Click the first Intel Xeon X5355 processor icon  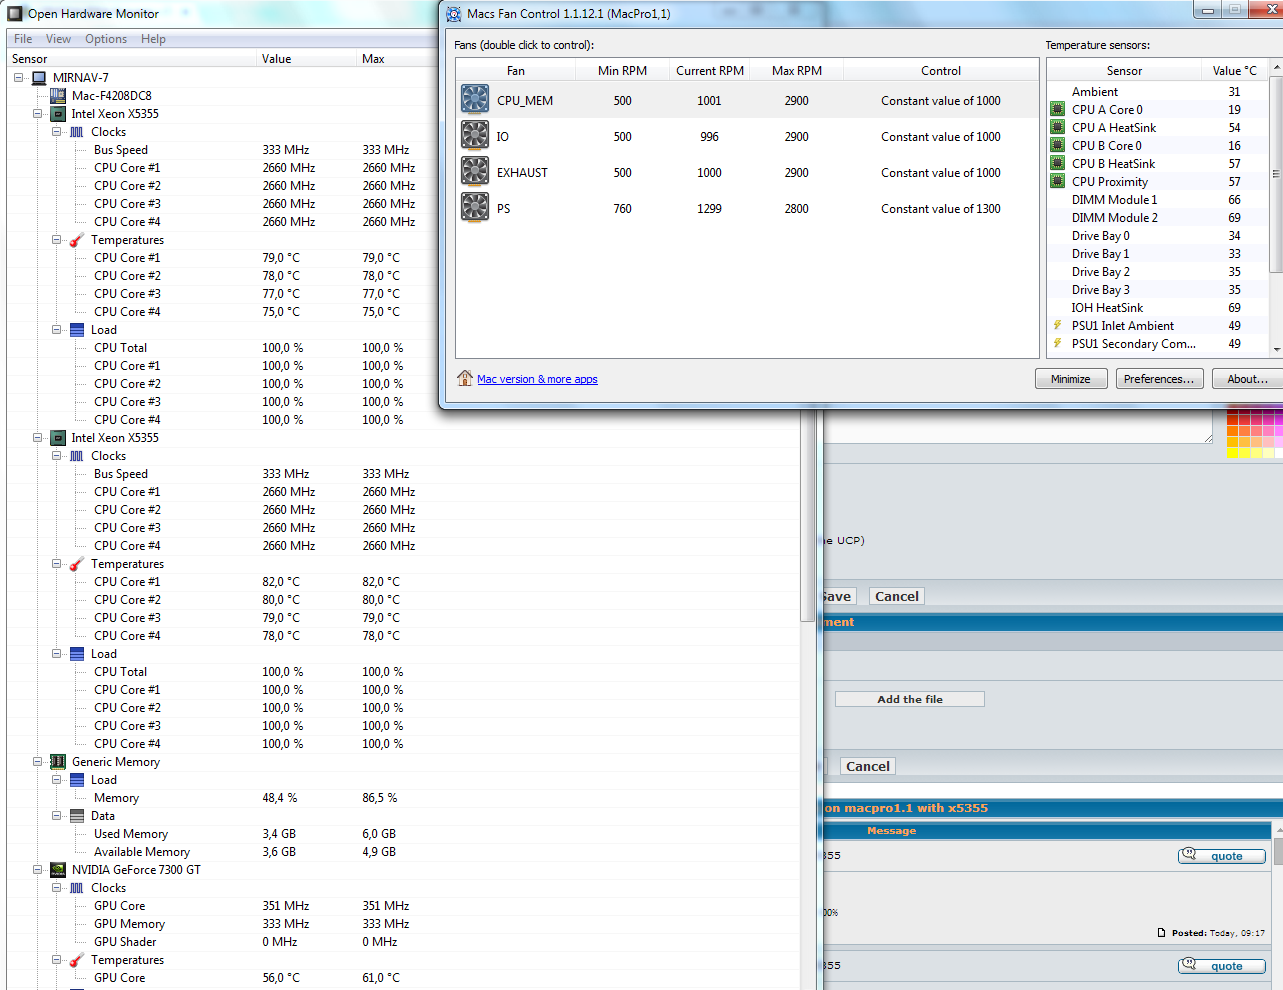[58, 114]
